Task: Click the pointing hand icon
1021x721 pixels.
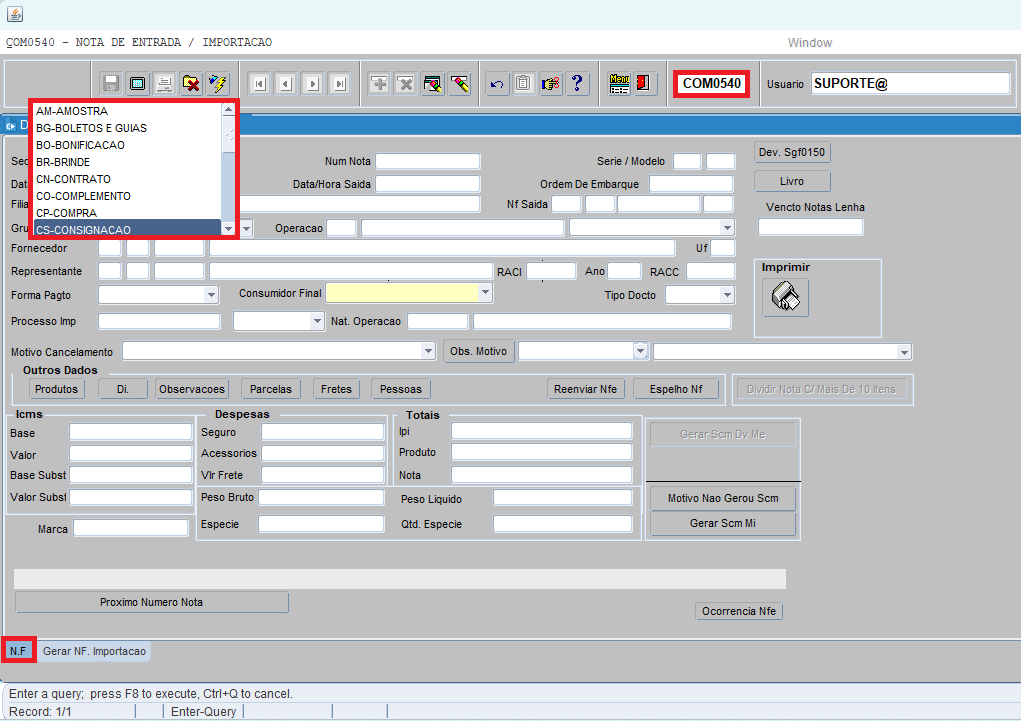Action: 550,83
